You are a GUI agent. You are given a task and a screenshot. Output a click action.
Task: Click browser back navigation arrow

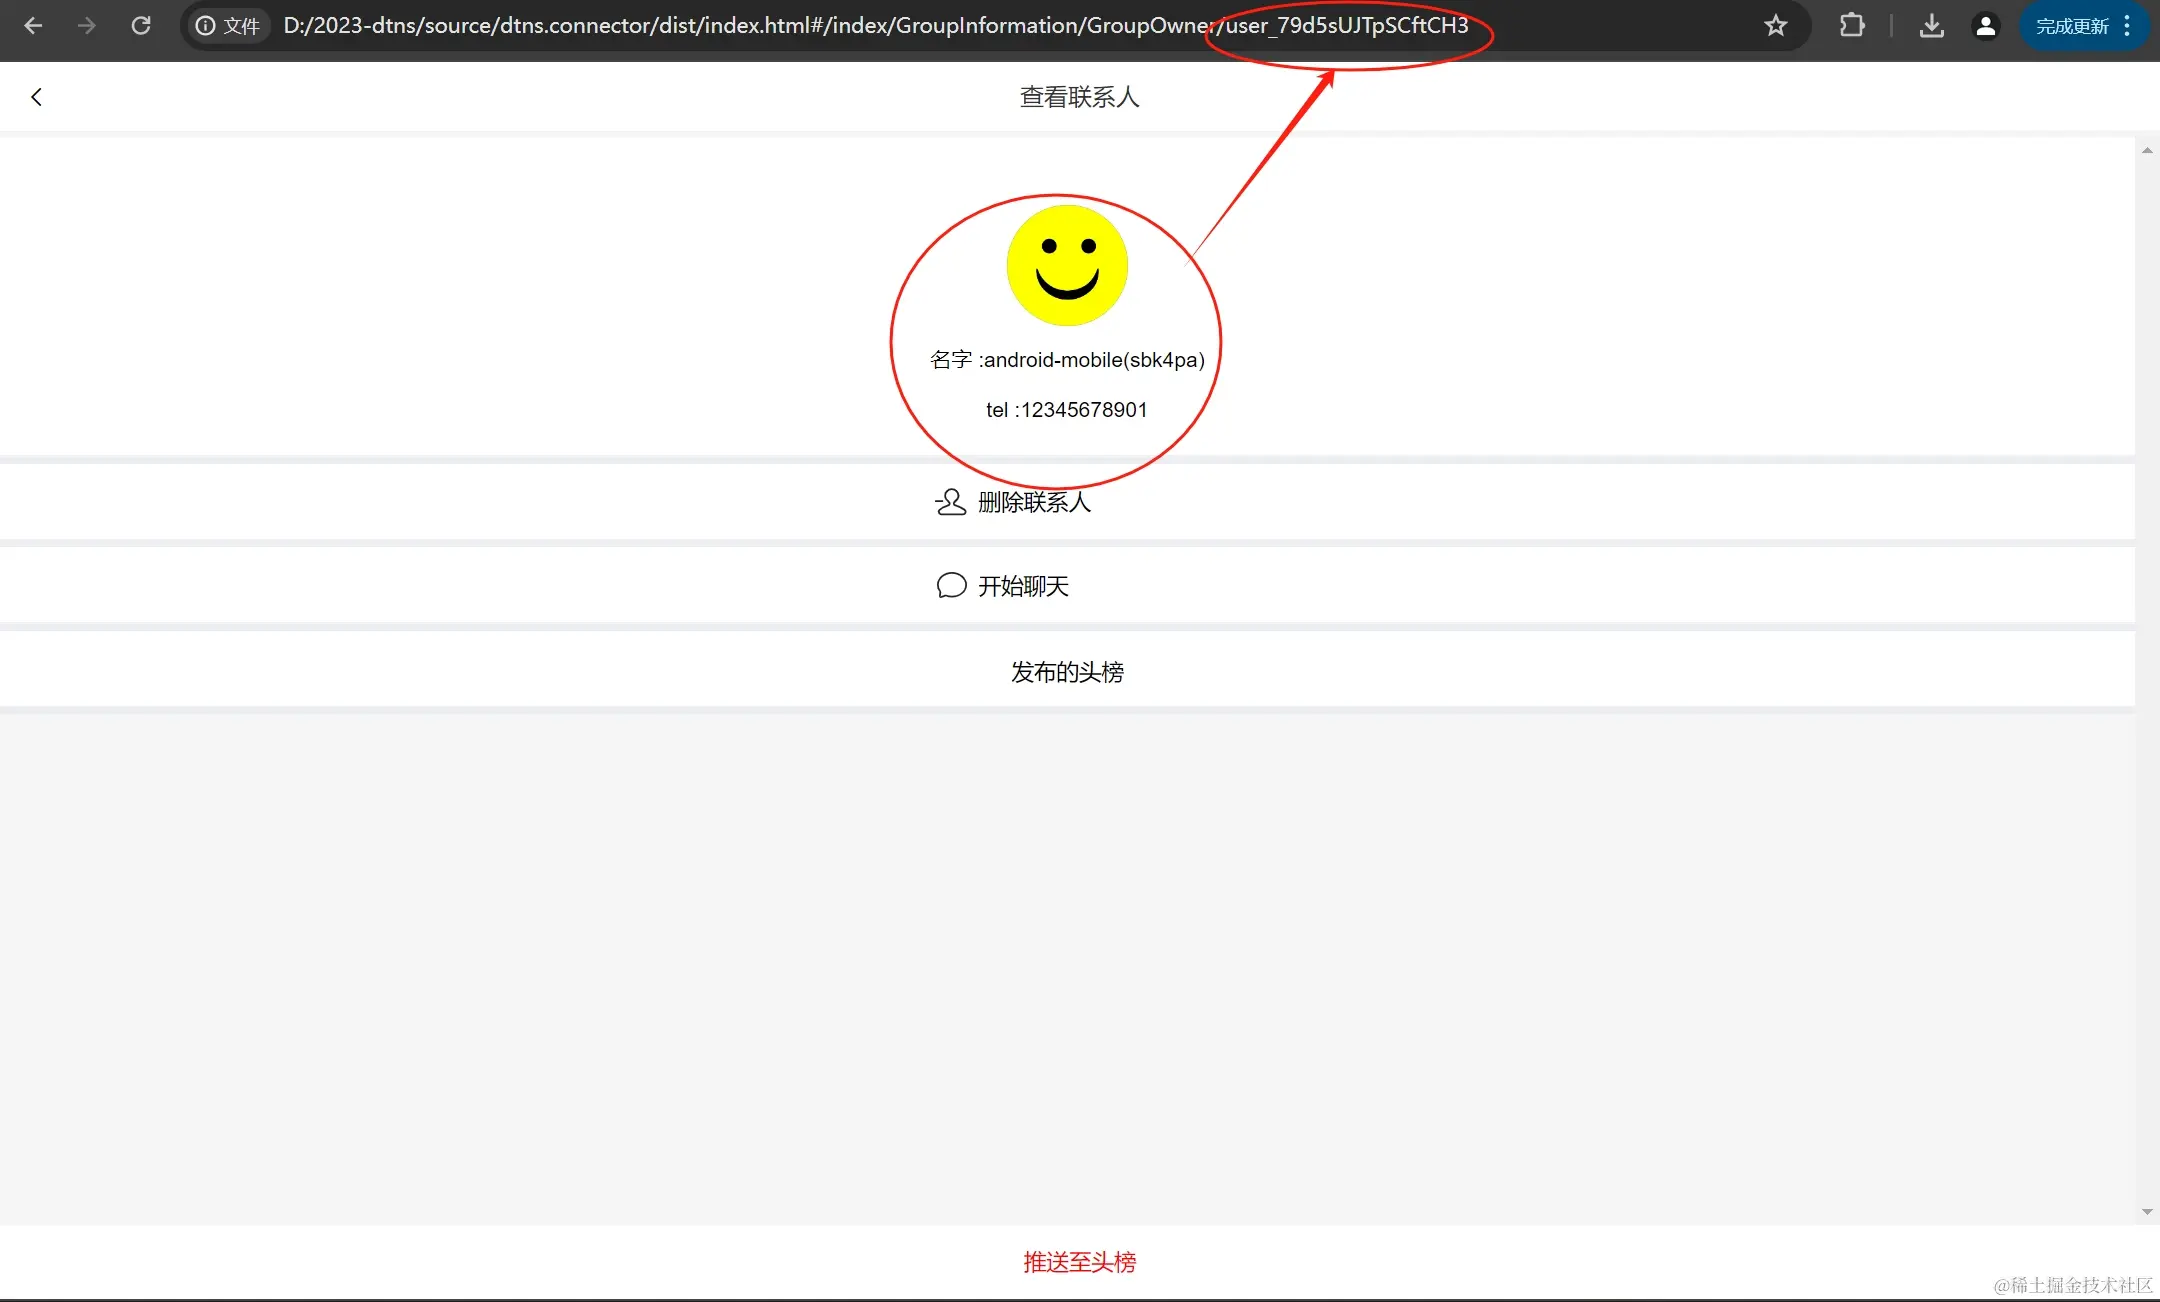33,26
